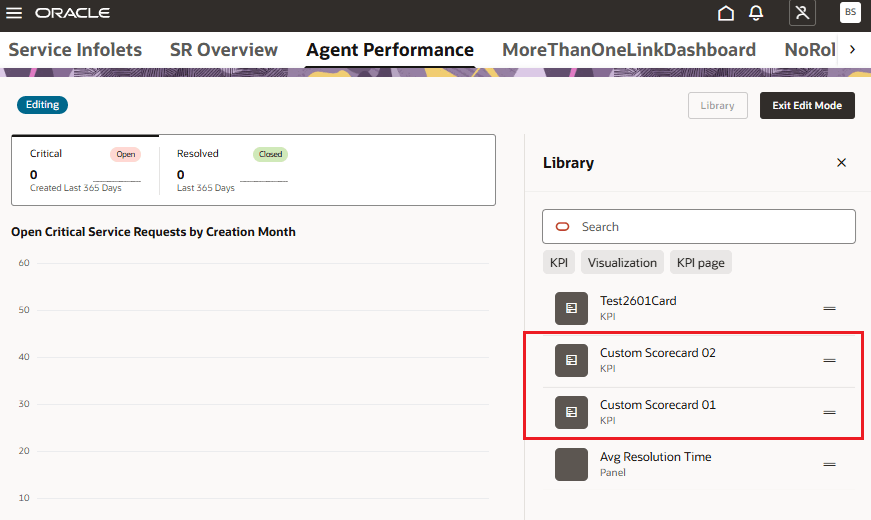Open the hamburger navigation menu
871x520 pixels.
point(14,13)
